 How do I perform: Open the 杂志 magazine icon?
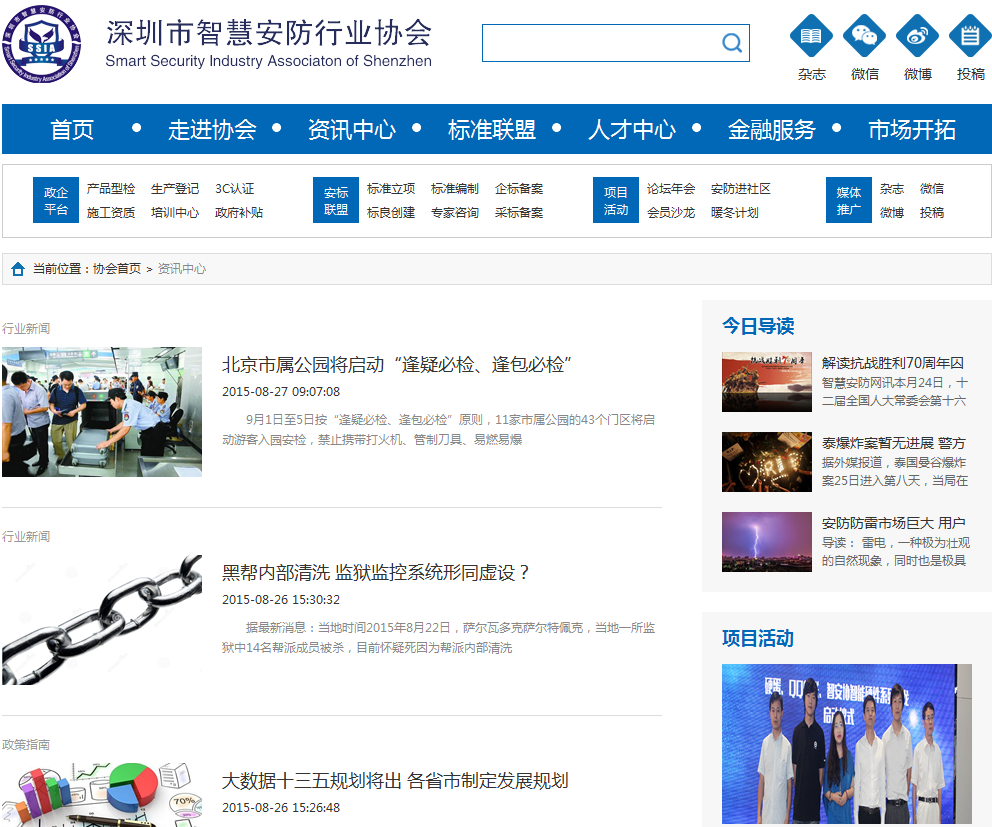[x=811, y=37]
